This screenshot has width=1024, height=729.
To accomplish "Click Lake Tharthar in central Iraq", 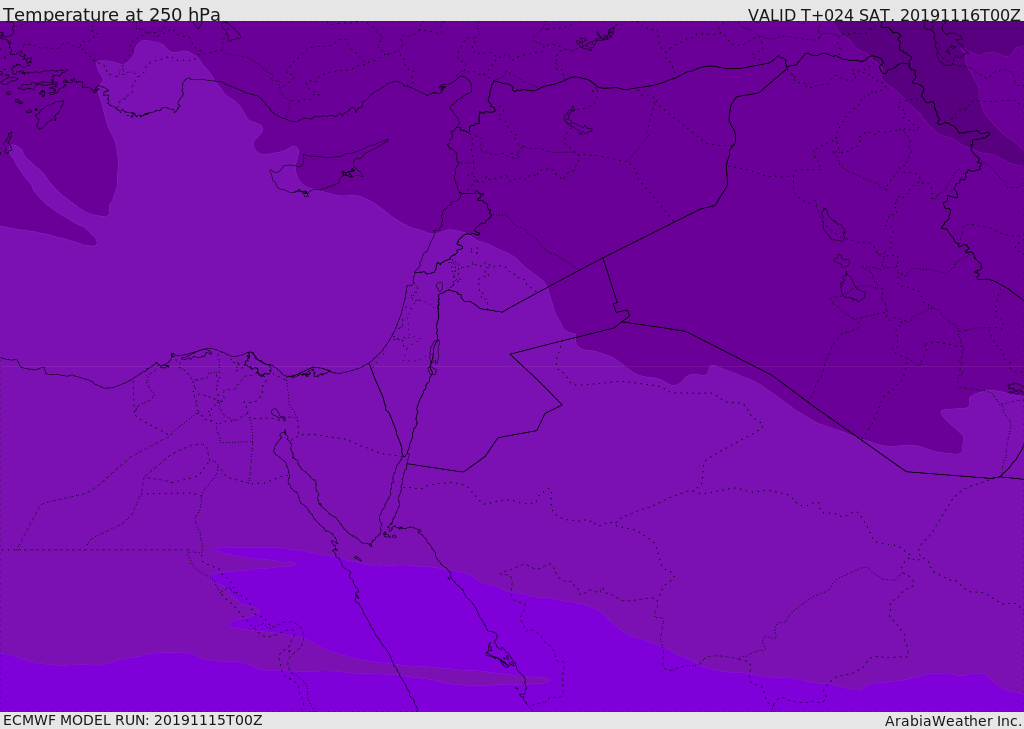I will click(832, 226).
